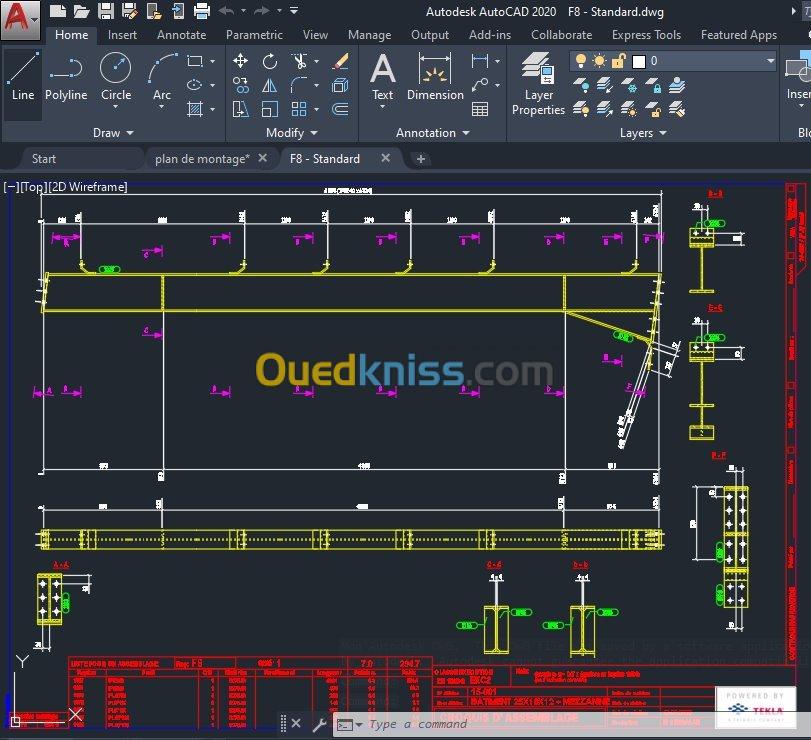The height and width of the screenshot is (740, 811).
Task: Use the Stretch tool
Action: pos(241,109)
